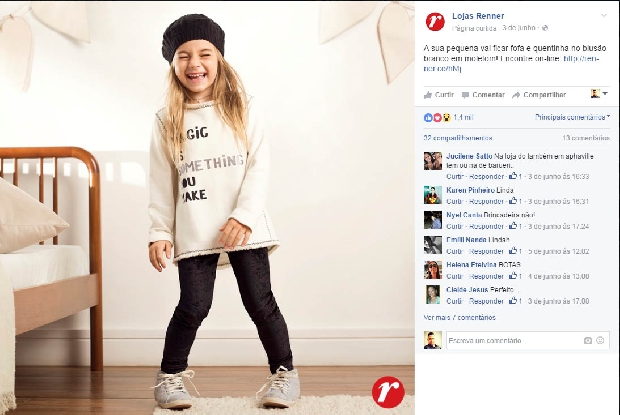Click the Escreva um comentário input field
The height and width of the screenshot is (415, 620).
pyautogui.click(x=514, y=341)
